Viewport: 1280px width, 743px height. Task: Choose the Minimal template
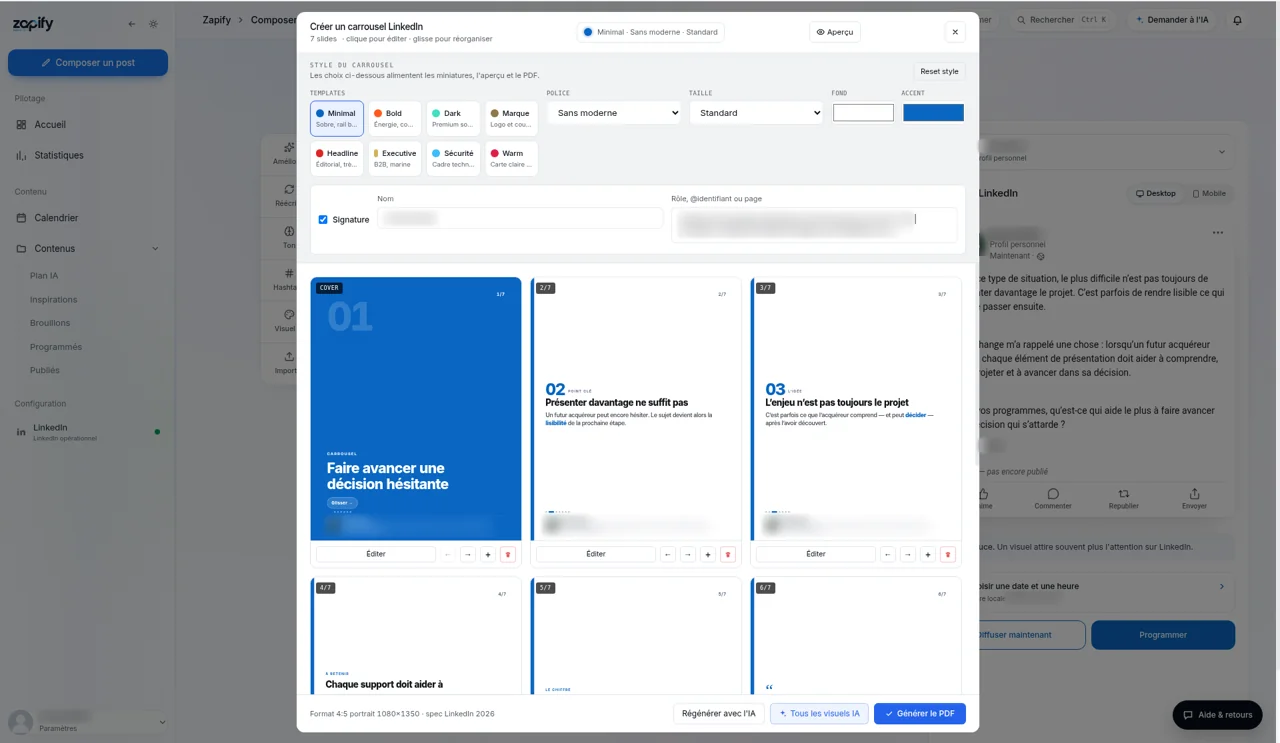coord(337,118)
